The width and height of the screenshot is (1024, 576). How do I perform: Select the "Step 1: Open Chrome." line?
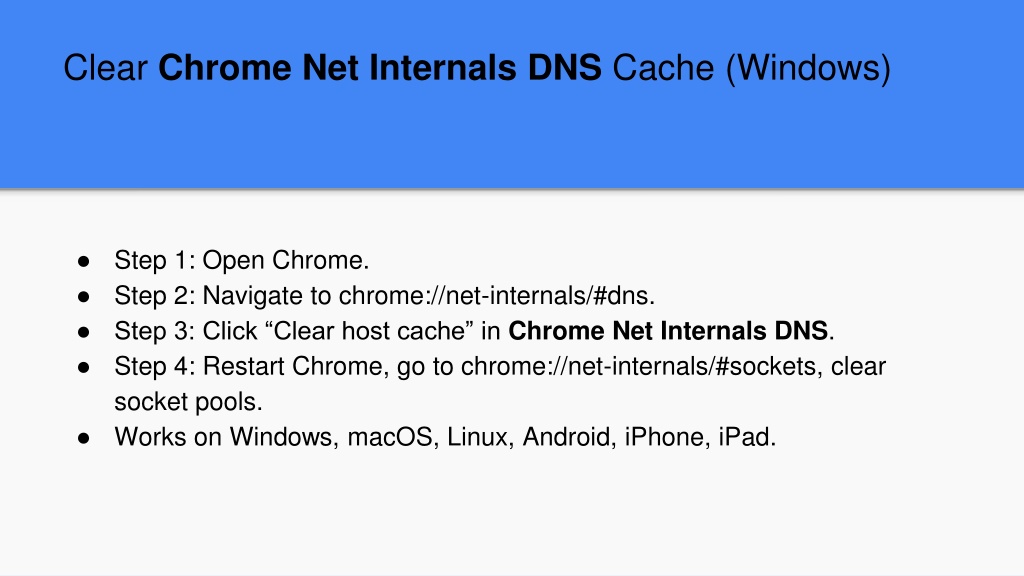tap(242, 260)
